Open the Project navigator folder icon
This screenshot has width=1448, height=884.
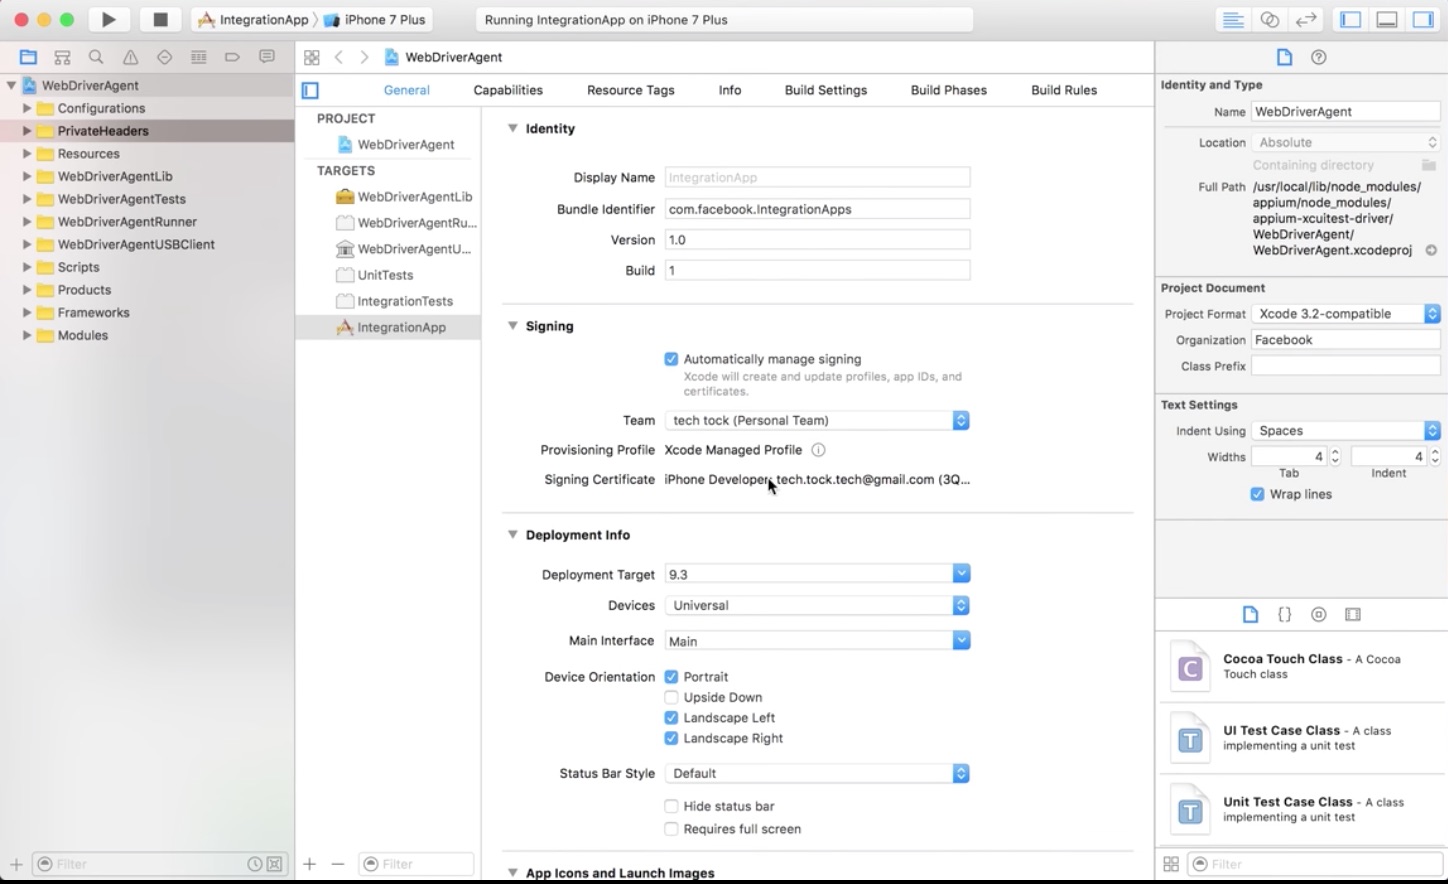click(28, 57)
